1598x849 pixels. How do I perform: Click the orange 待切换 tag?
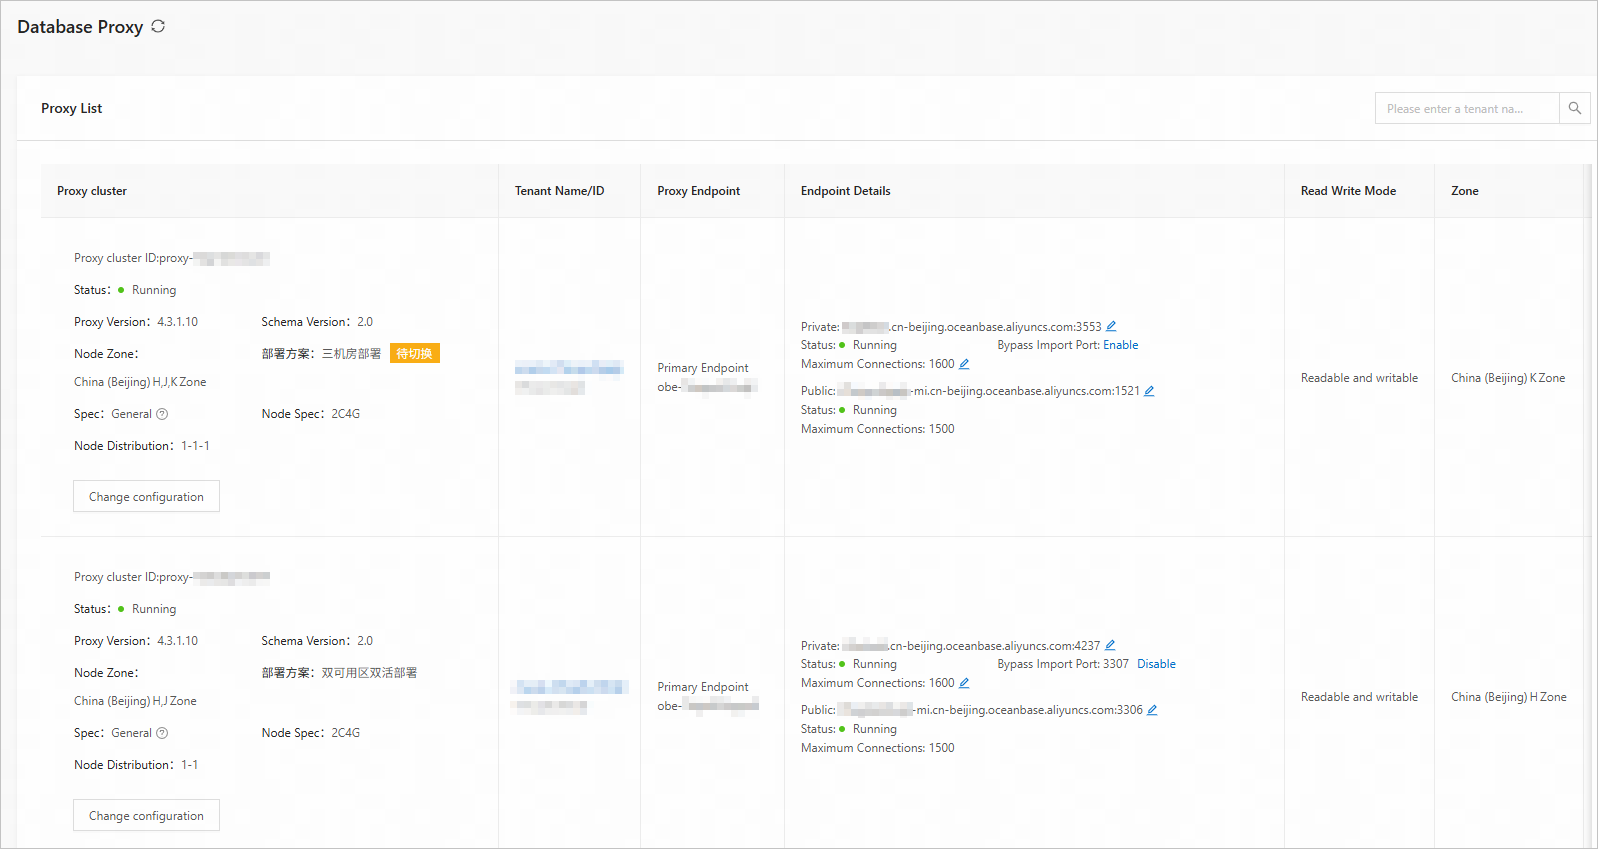[x=414, y=353]
